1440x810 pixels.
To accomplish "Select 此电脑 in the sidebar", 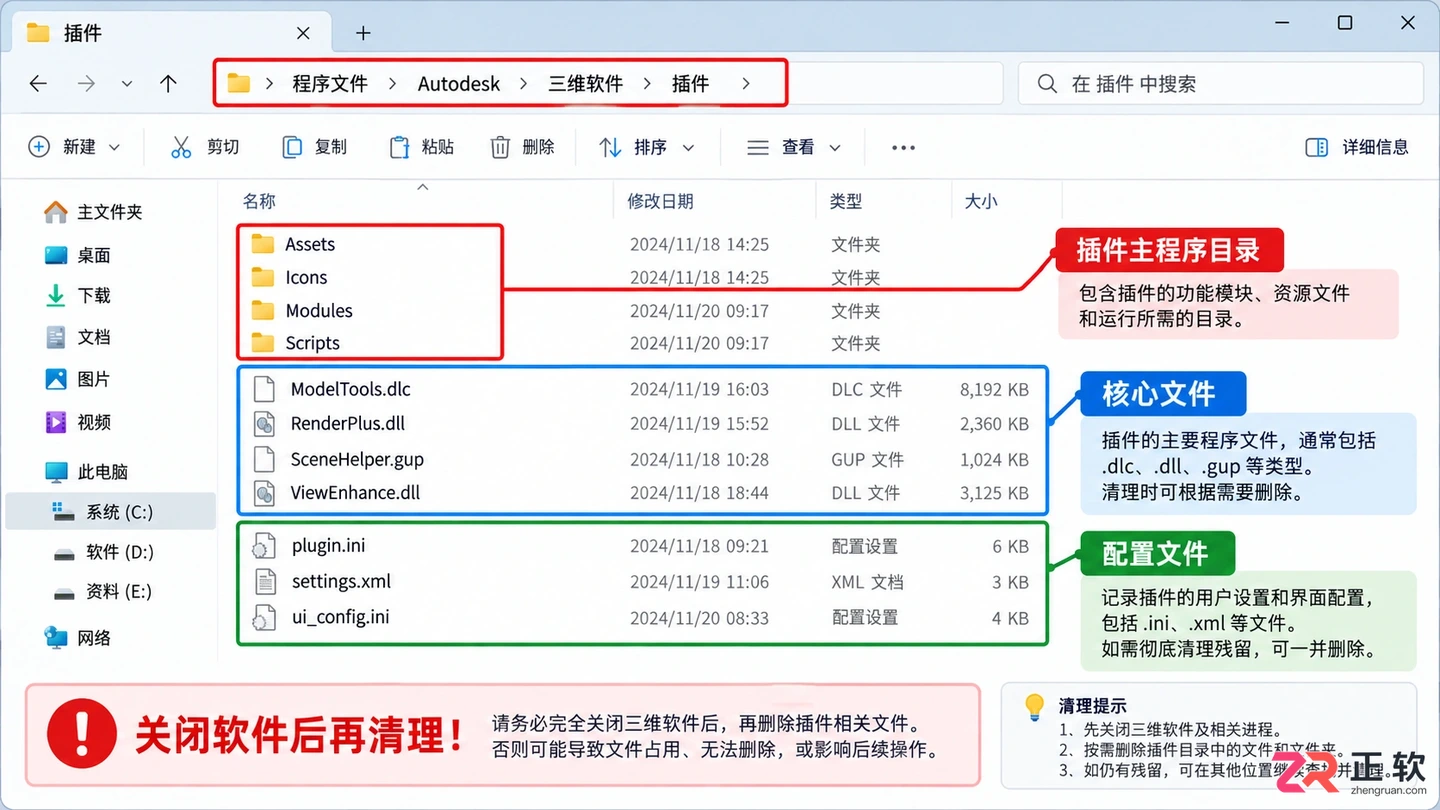I will click(87, 471).
